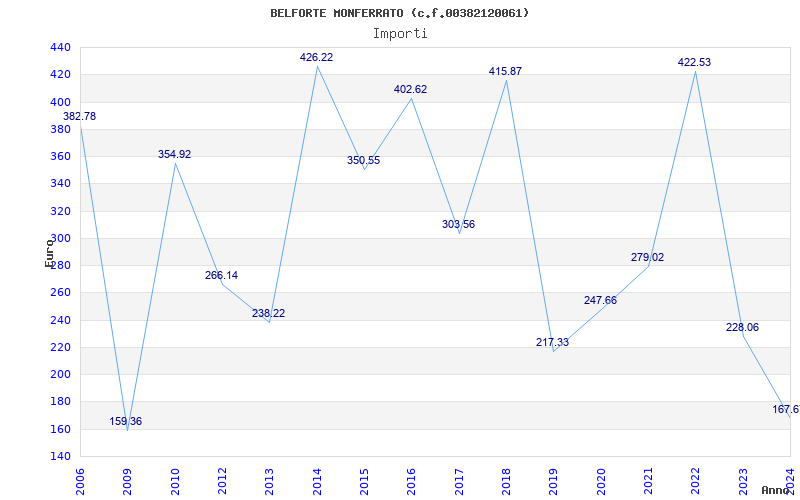Click the Importi subtitle
Screen dimensions: 800x500
click(400, 34)
